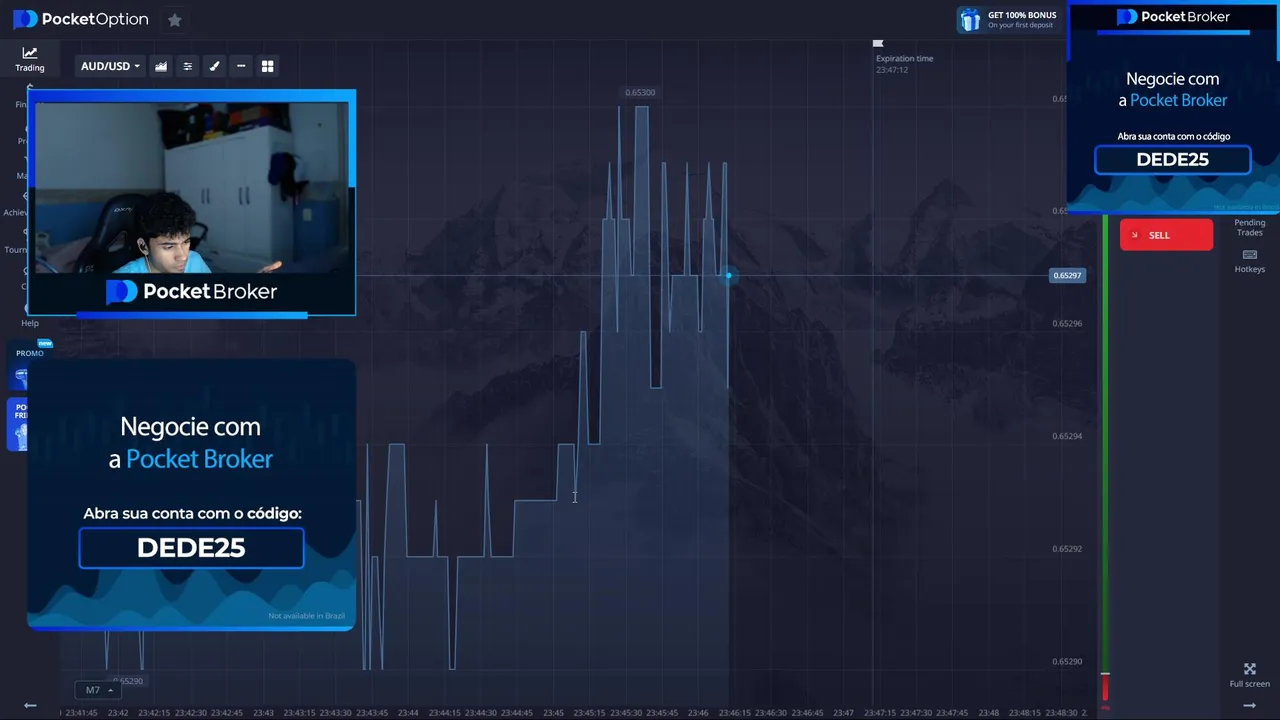Click the Expiration time label
Screen dimensions: 1280x720
coord(904,58)
